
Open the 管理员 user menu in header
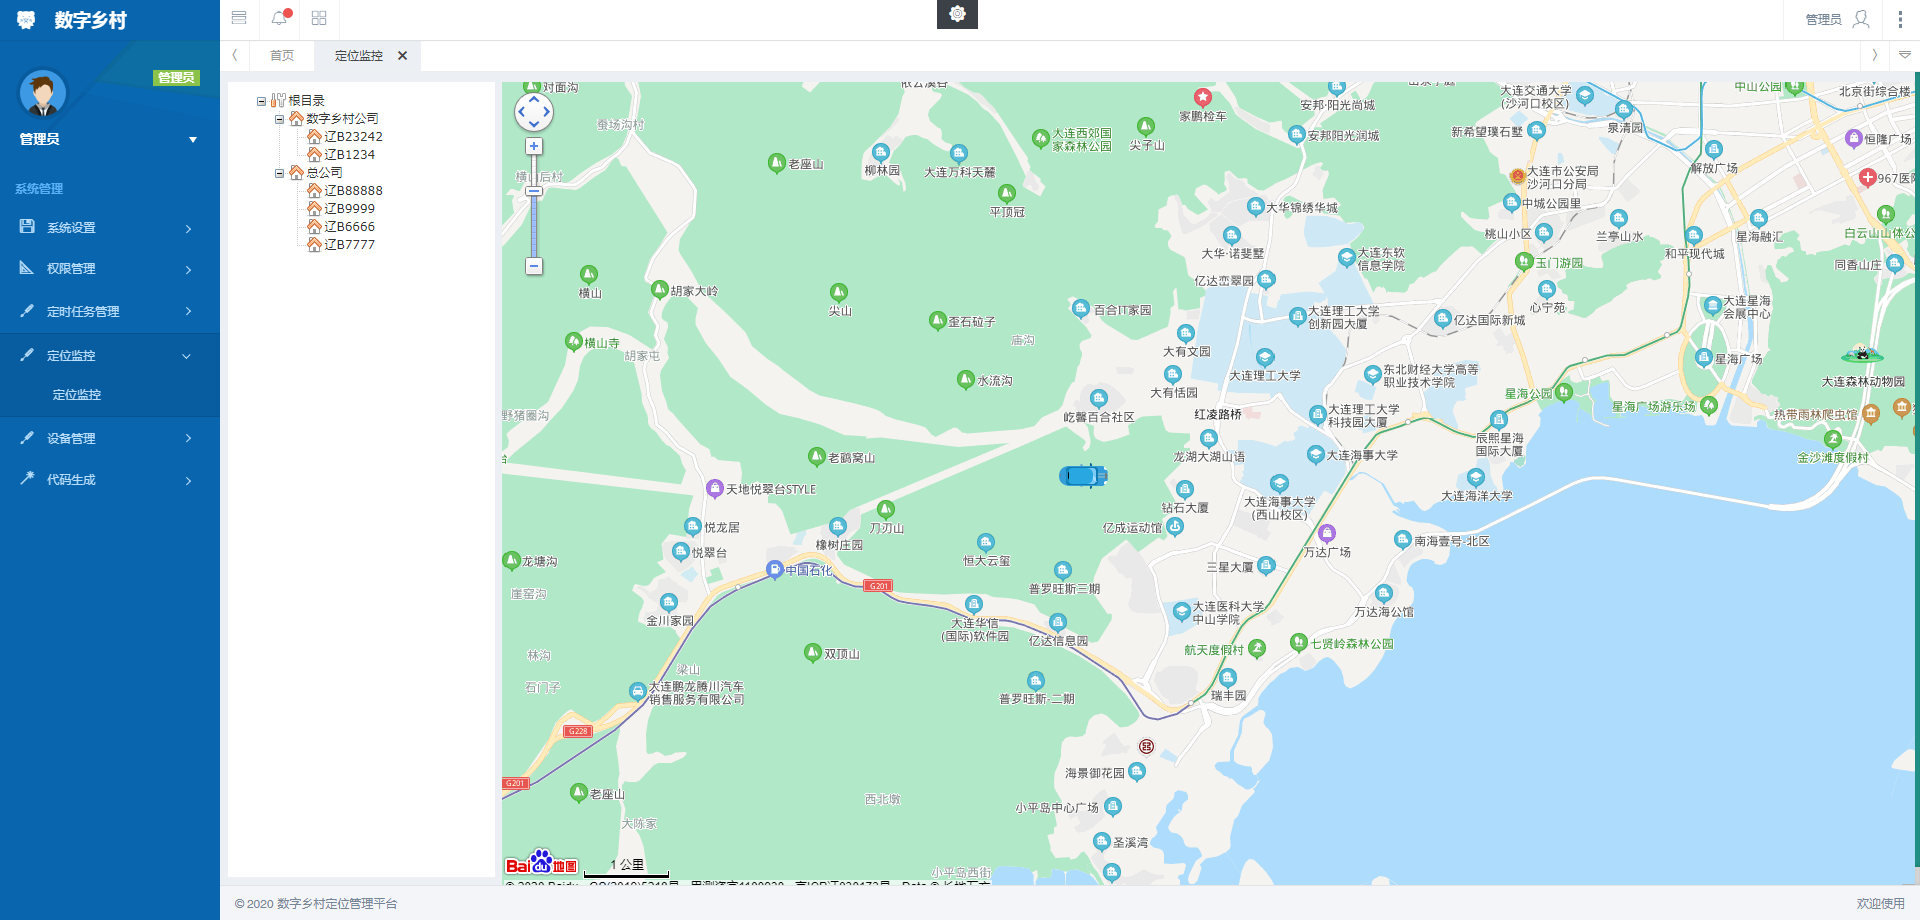[1837, 19]
